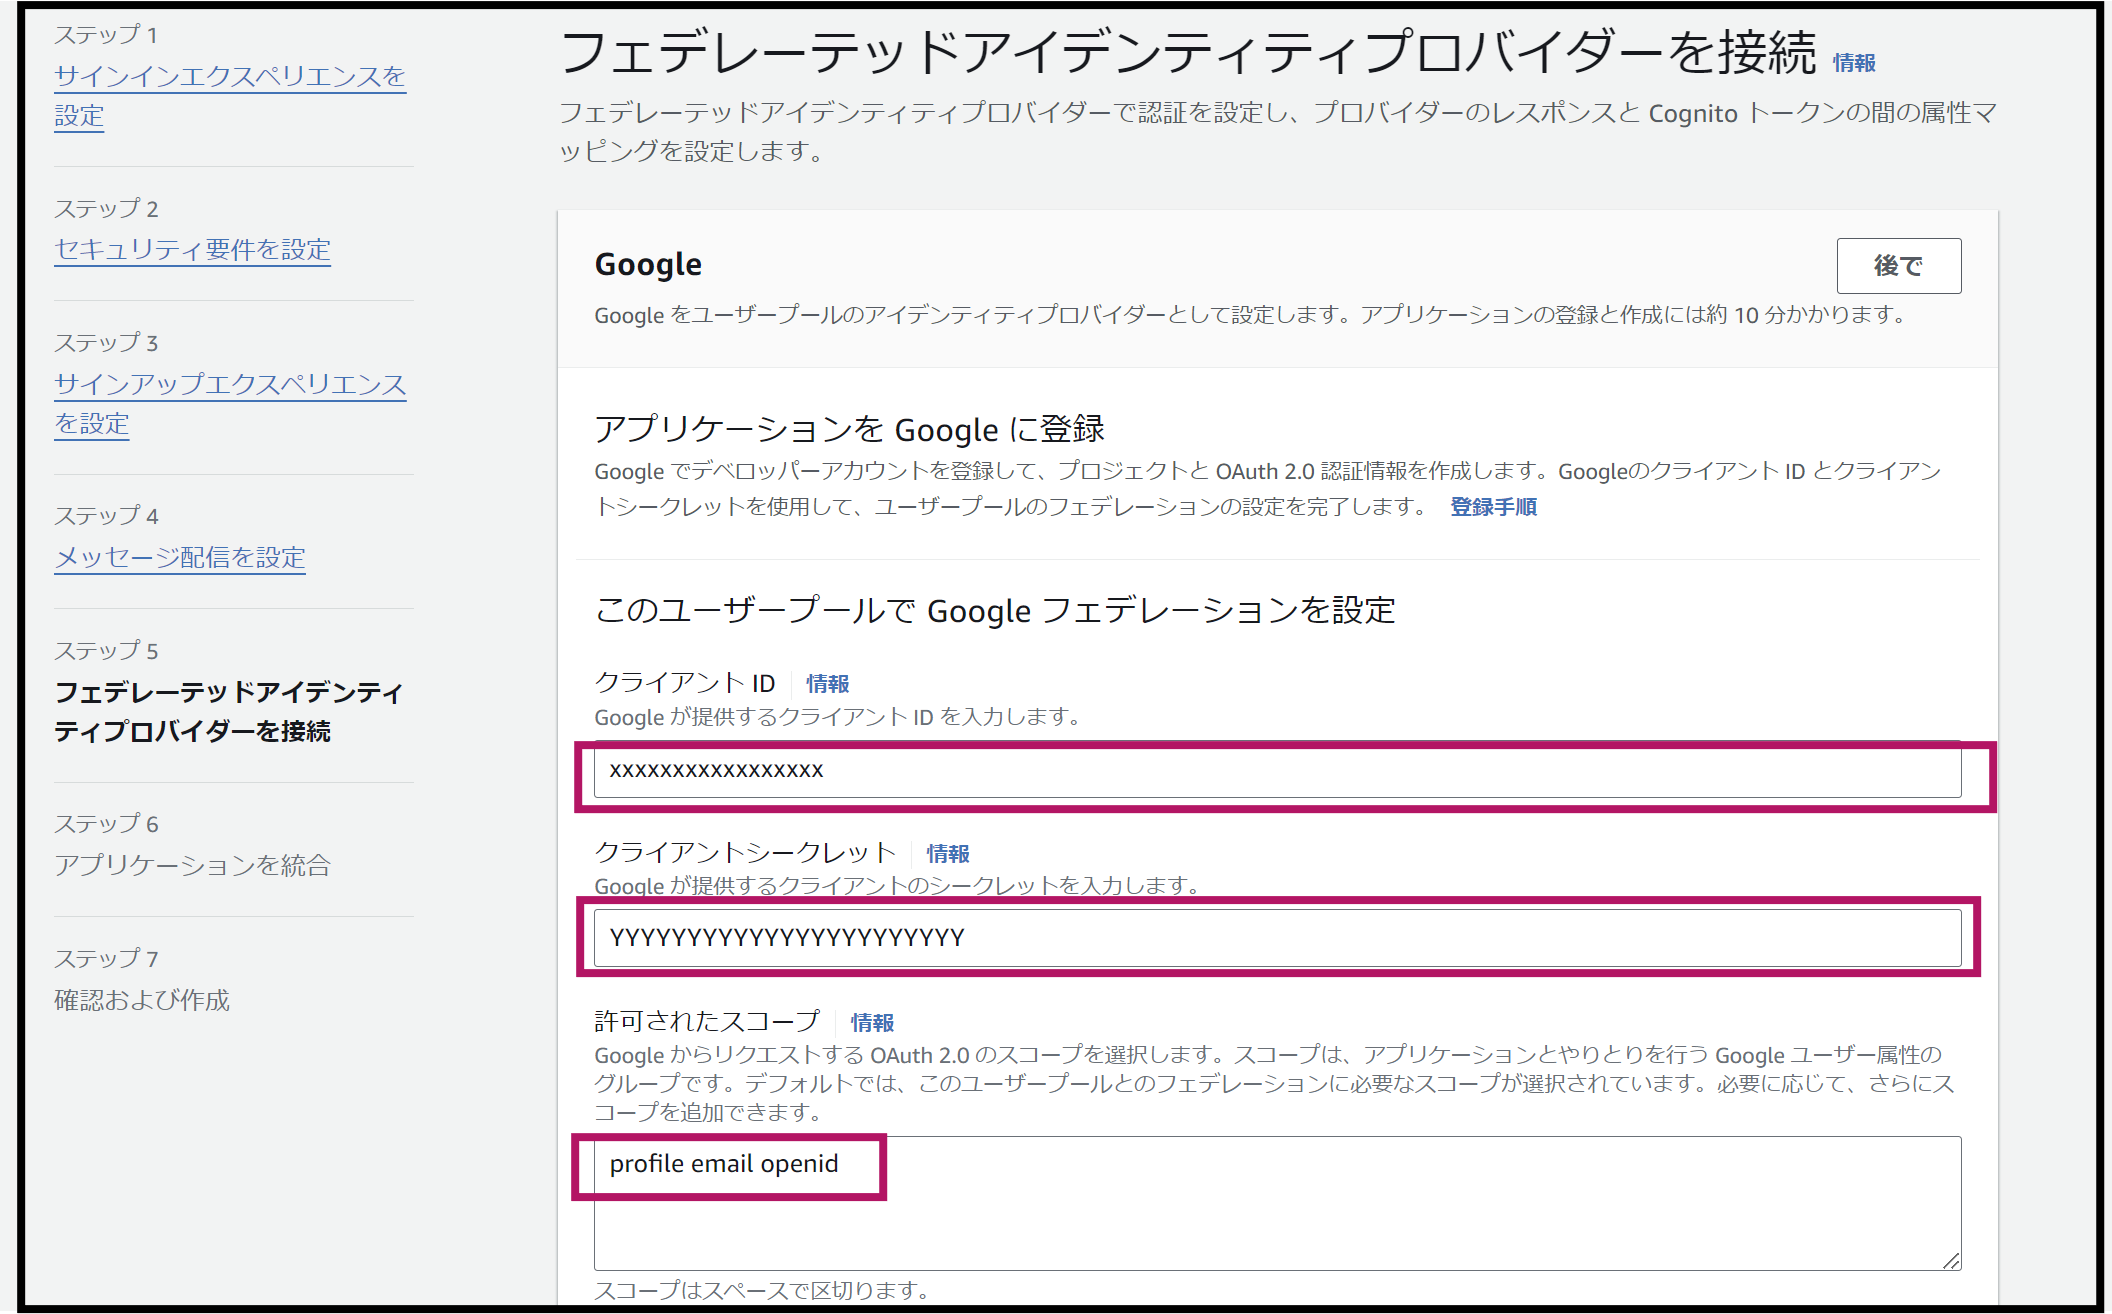The height and width of the screenshot is (1314, 2112).
Task: Click the Google section heading
Action: tap(648, 265)
